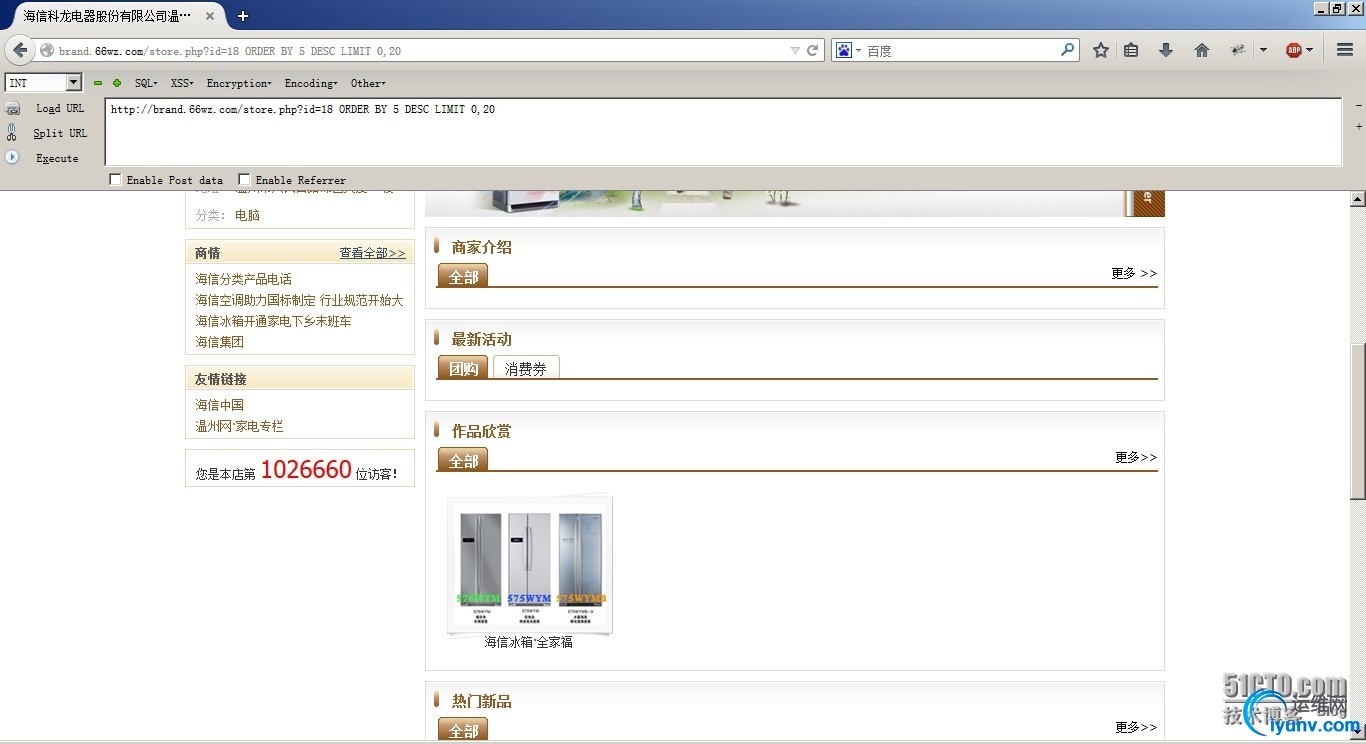Open the bookmarks list icon
The image size is (1366, 744).
tap(1131, 50)
